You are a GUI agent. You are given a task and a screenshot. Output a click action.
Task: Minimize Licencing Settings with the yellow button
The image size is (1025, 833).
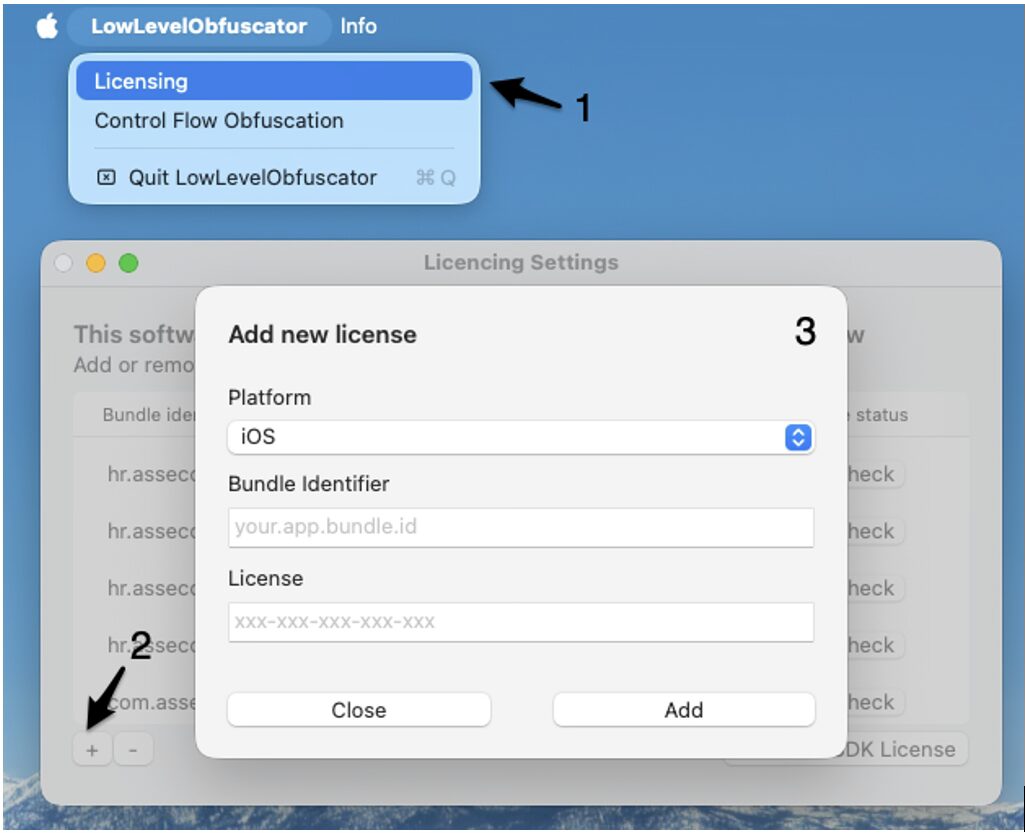click(x=96, y=264)
